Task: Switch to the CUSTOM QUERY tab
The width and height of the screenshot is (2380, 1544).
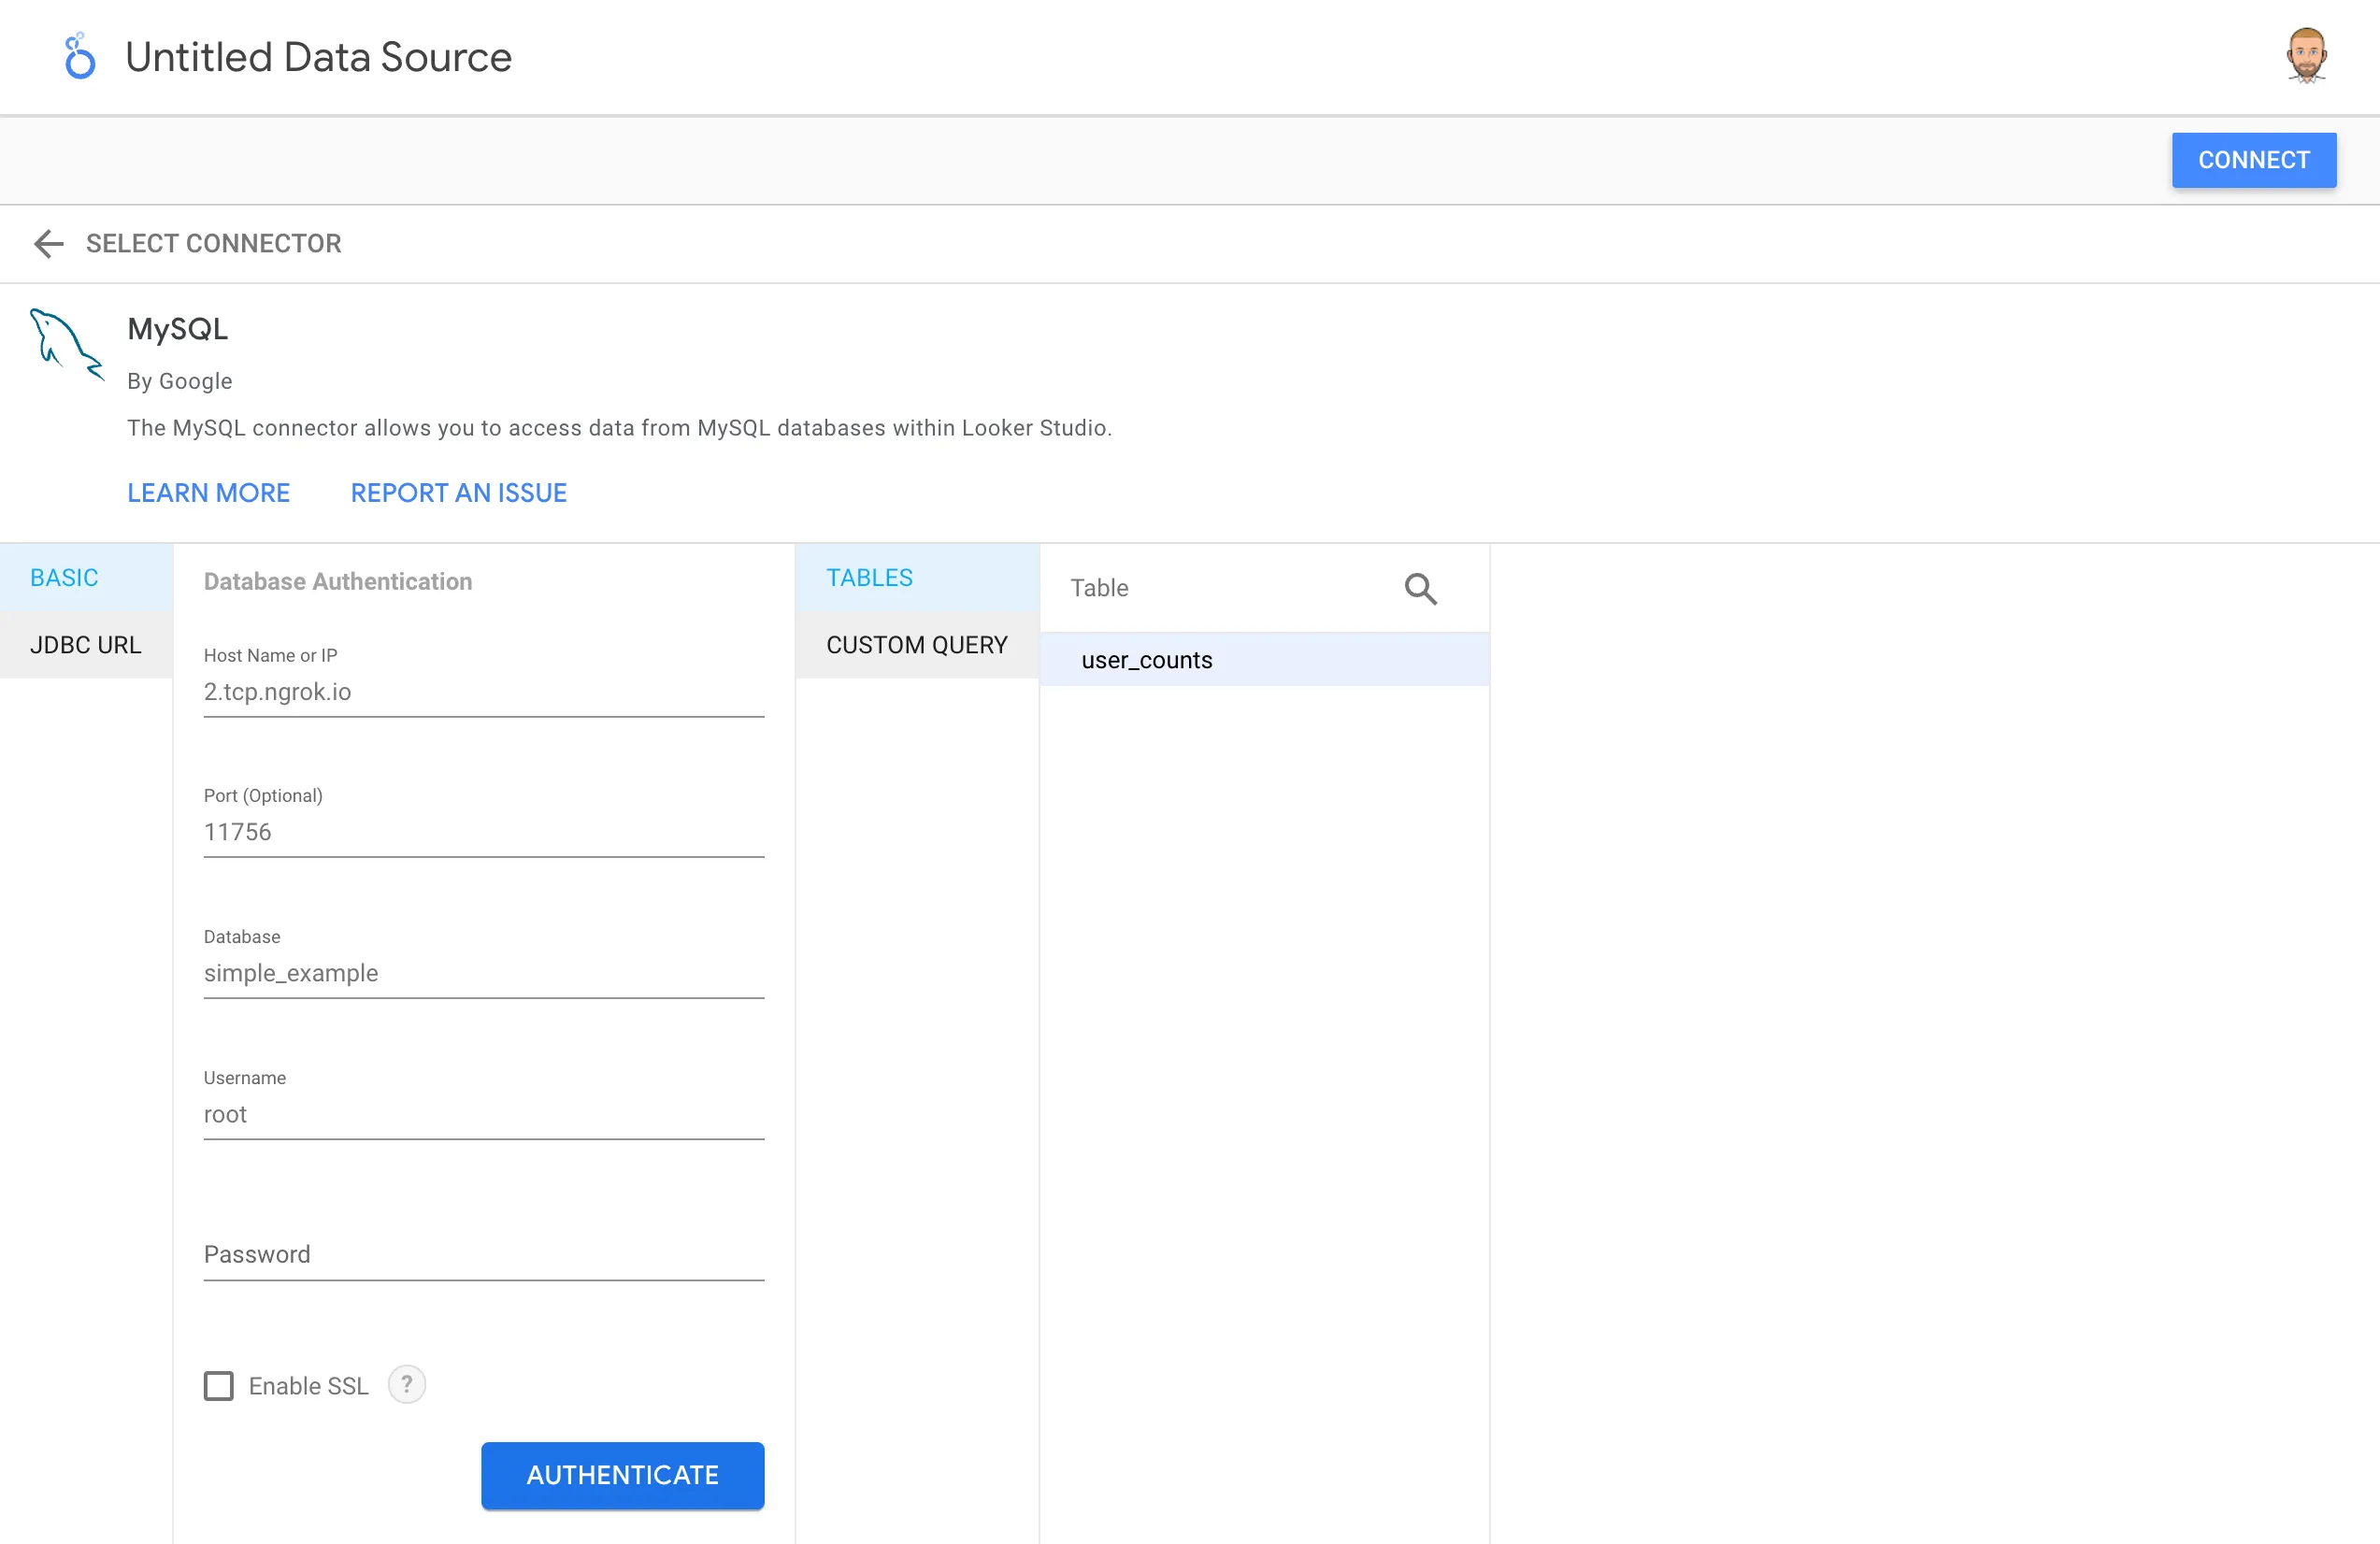Action: pyautogui.click(x=916, y=645)
